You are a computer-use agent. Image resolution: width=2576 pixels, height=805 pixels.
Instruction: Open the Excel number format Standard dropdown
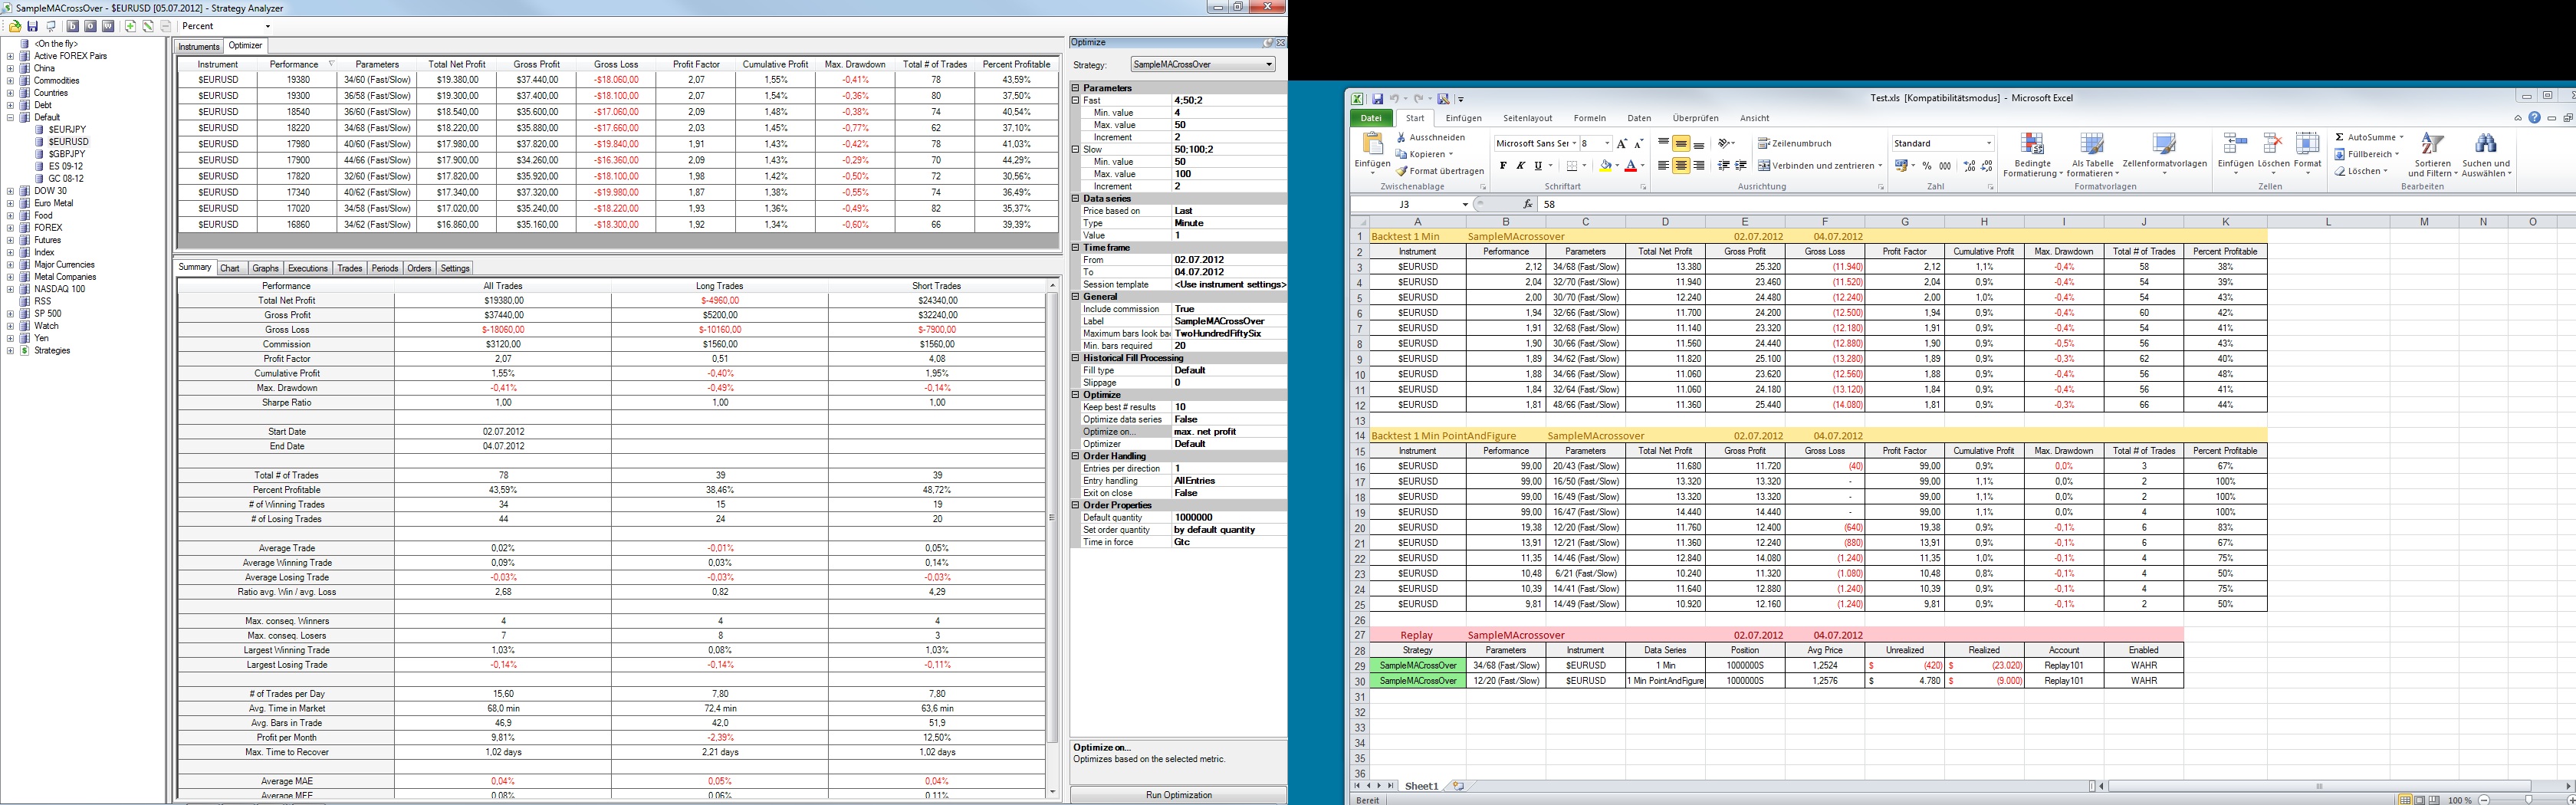tap(1988, 144)
